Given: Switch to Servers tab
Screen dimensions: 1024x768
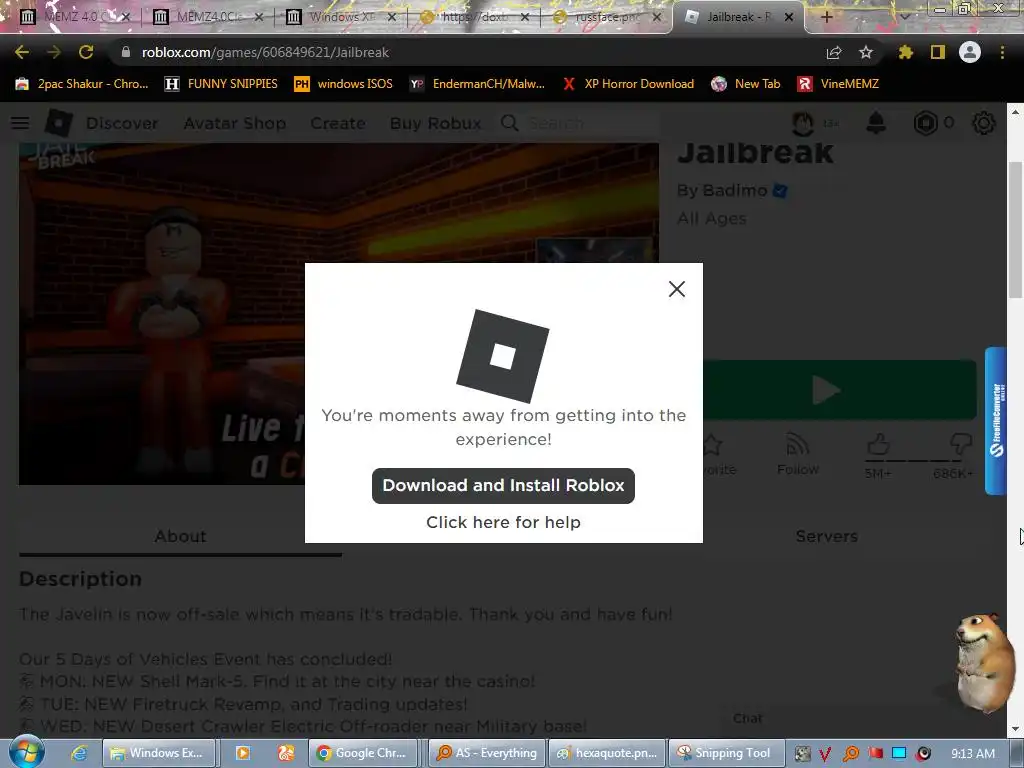Looking at the screenshot, I should coord(826,536).
